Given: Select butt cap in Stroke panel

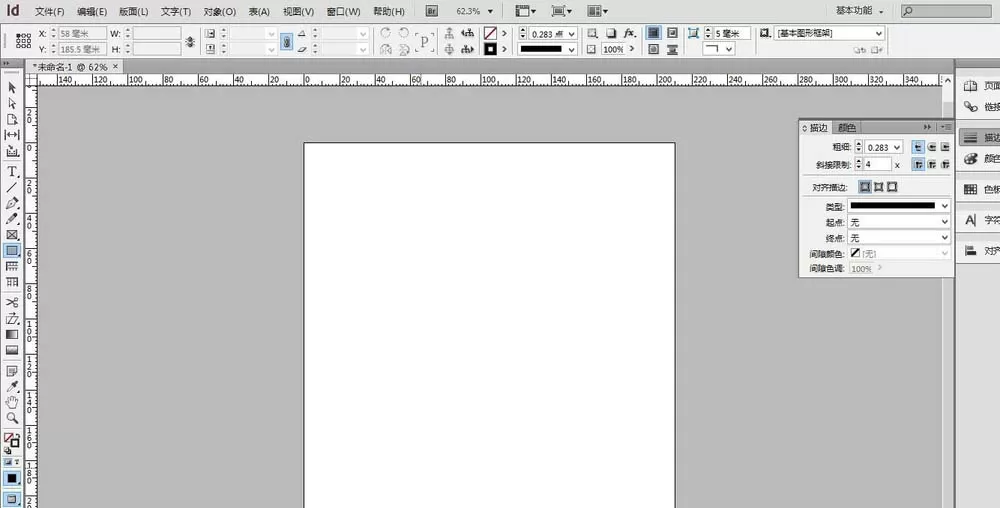Looking at the screenshot, I should click(918, 147).
